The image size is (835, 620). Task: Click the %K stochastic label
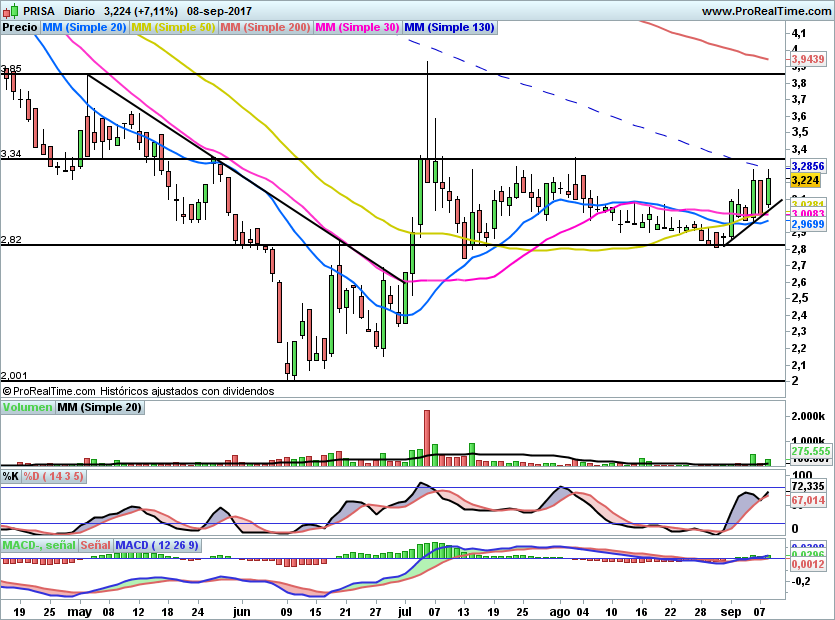(11, 477)
